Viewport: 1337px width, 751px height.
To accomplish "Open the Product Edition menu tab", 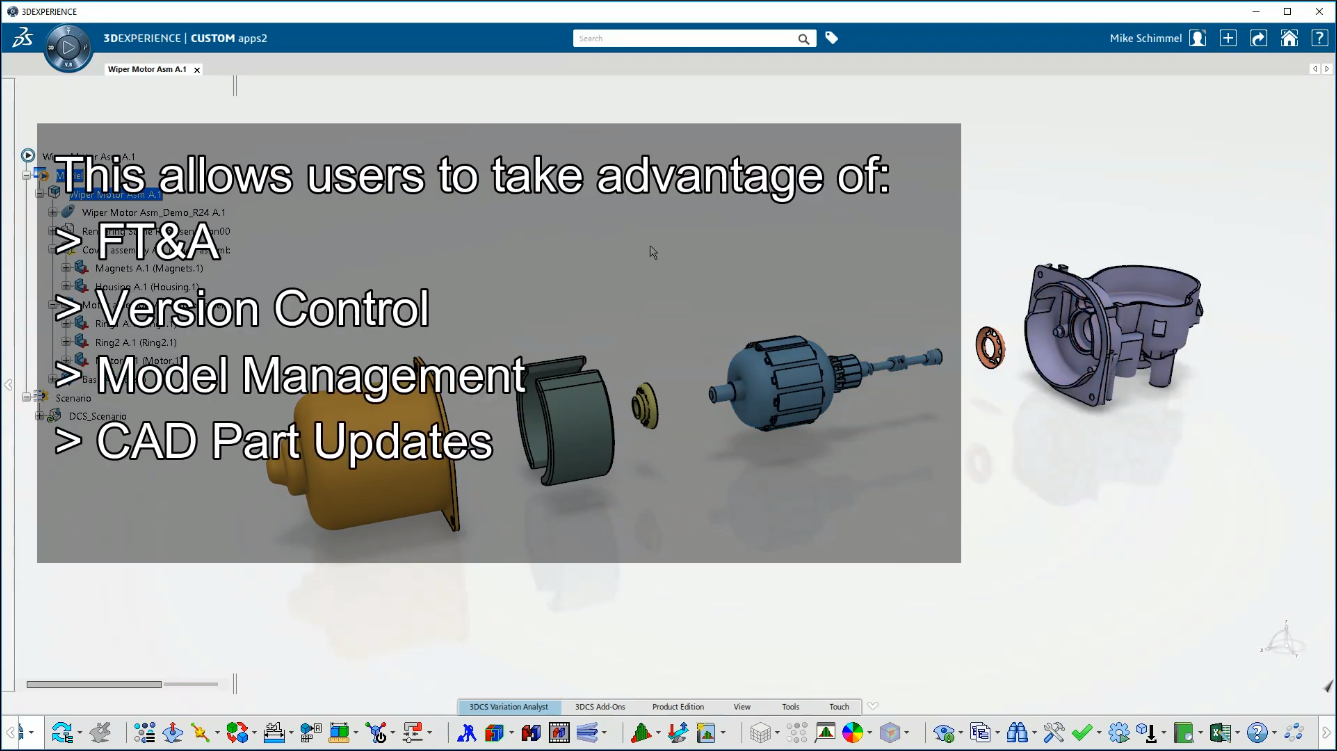I will coord(677,706).
